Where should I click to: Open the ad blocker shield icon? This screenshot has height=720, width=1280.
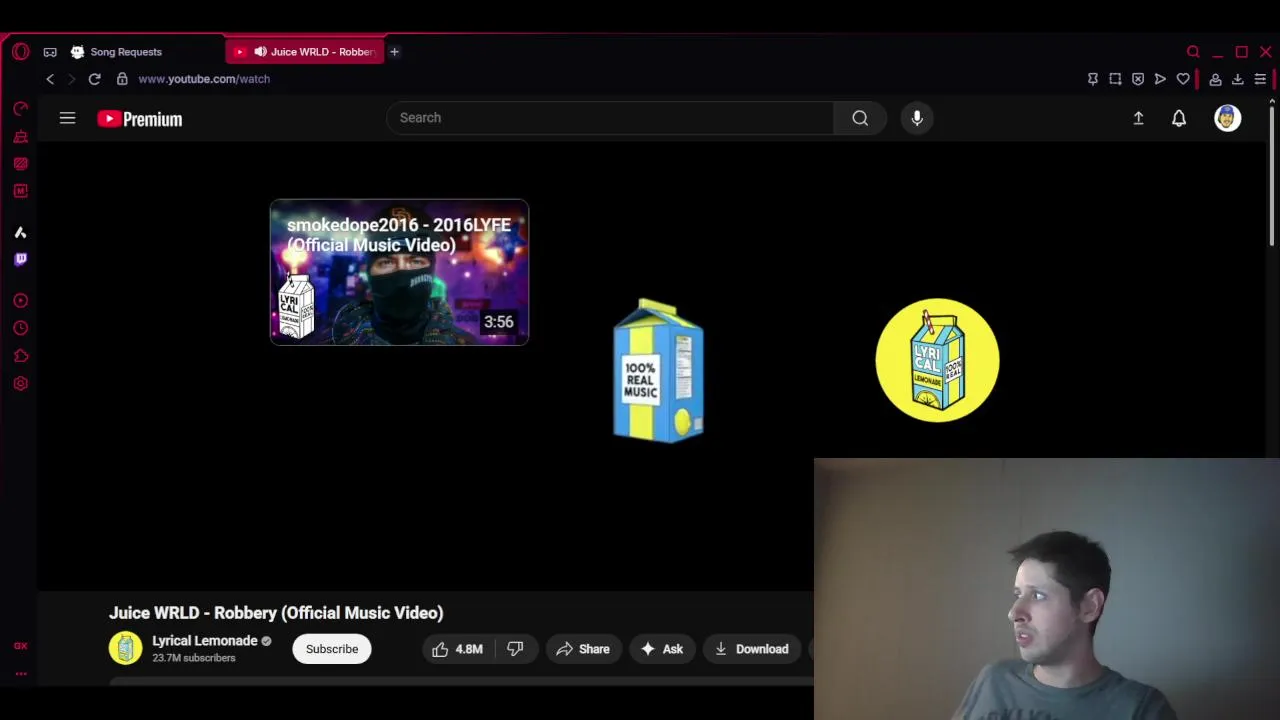[1138, 79]
